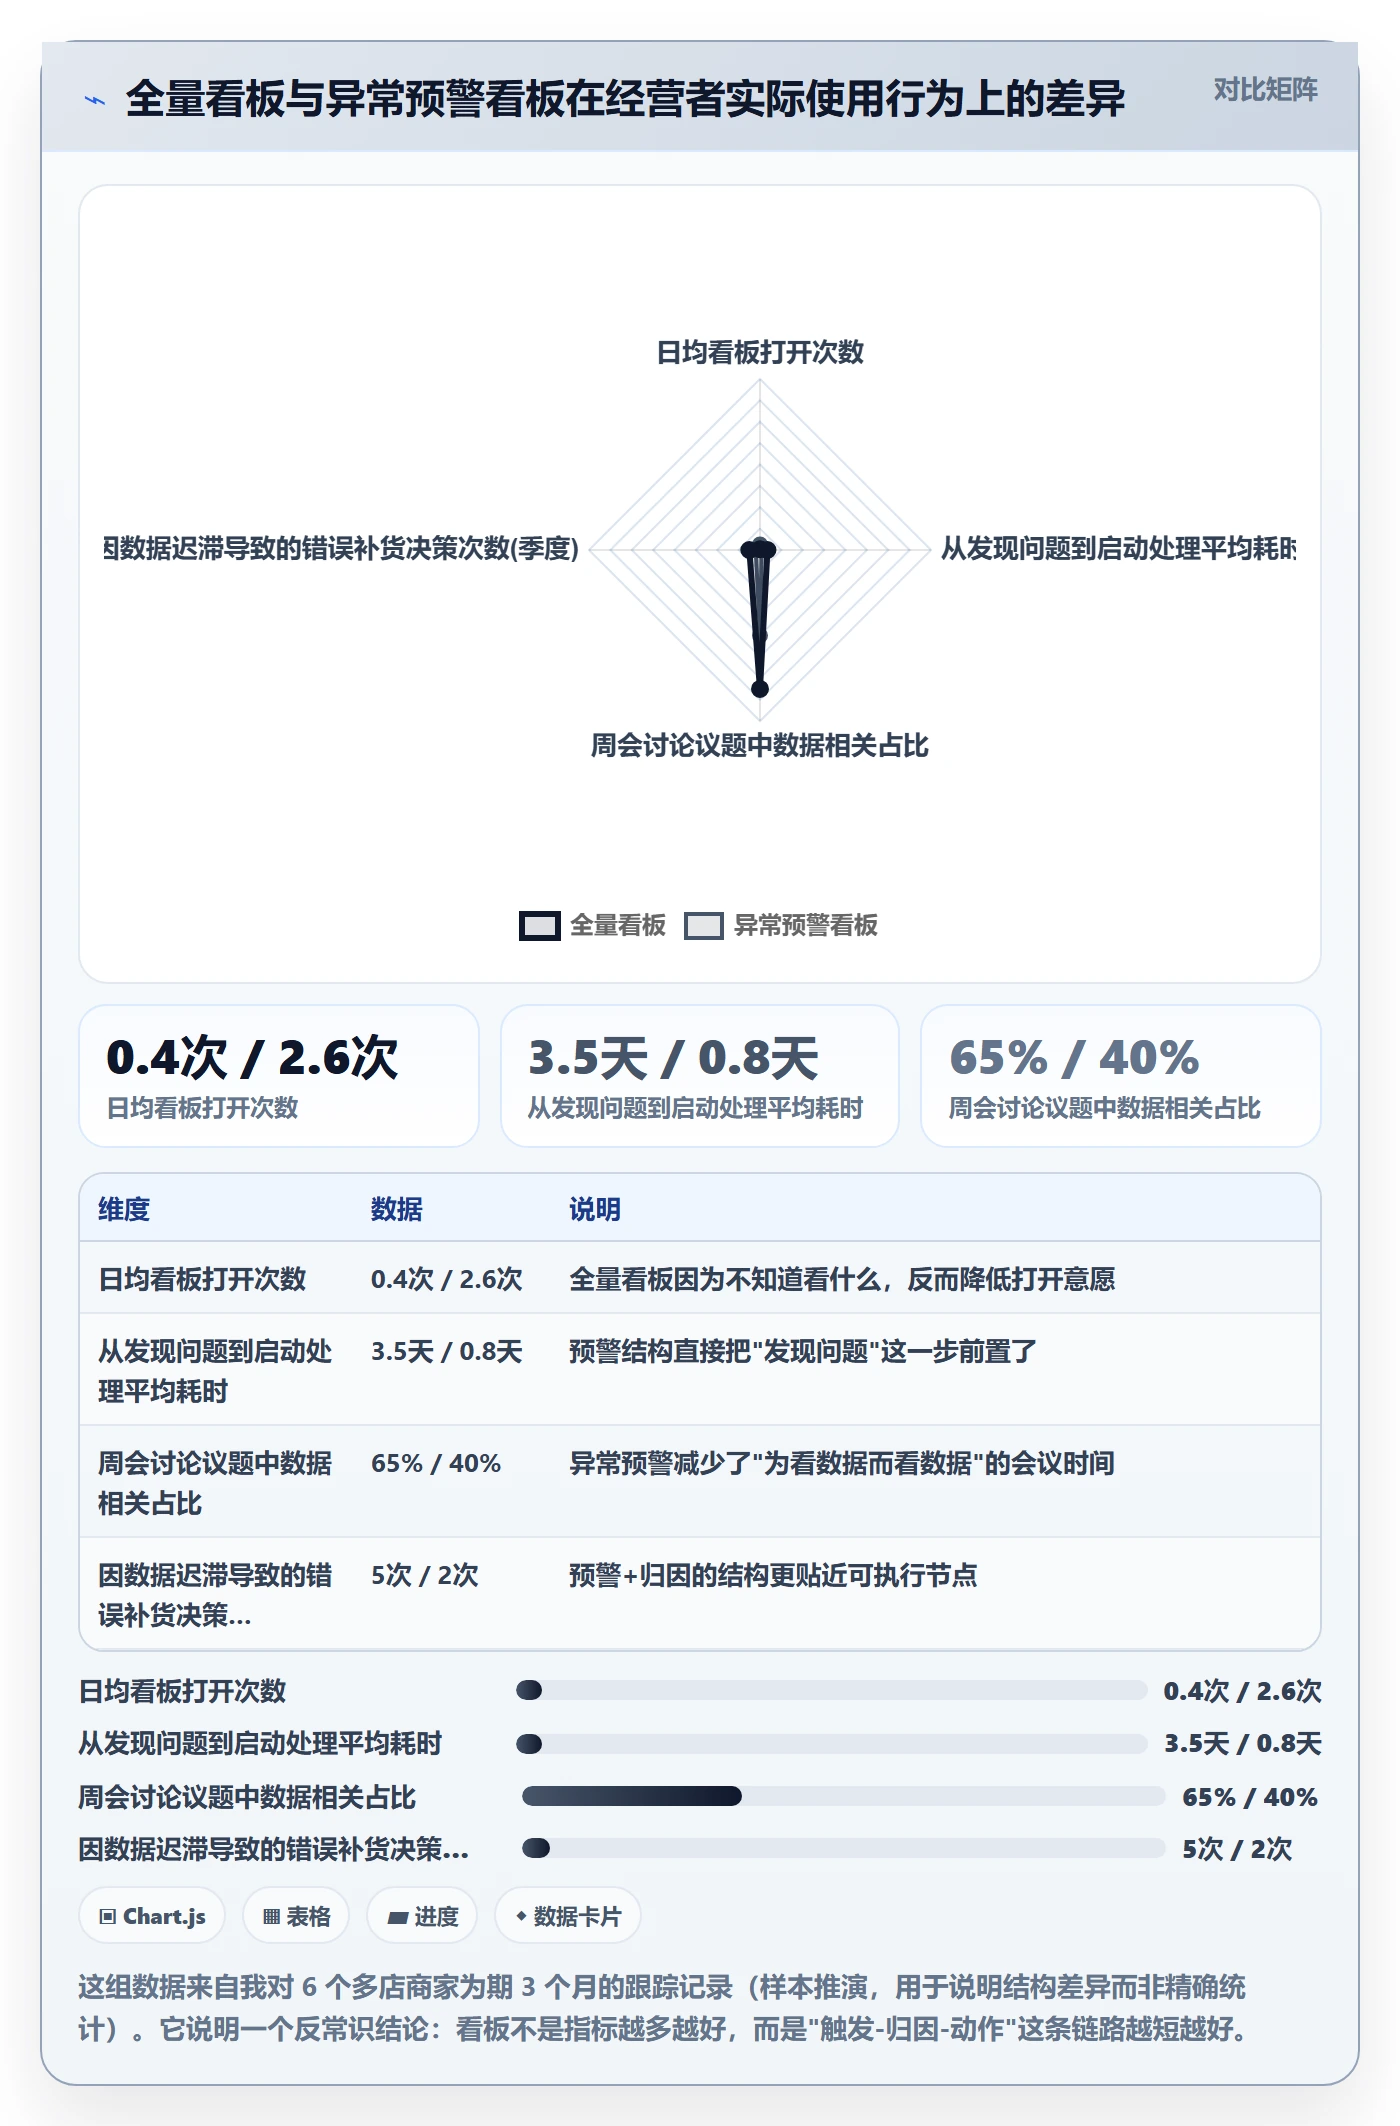Click the lightning icon beside the title
Screen dimensions: 1400x2126
pos(95,100)
